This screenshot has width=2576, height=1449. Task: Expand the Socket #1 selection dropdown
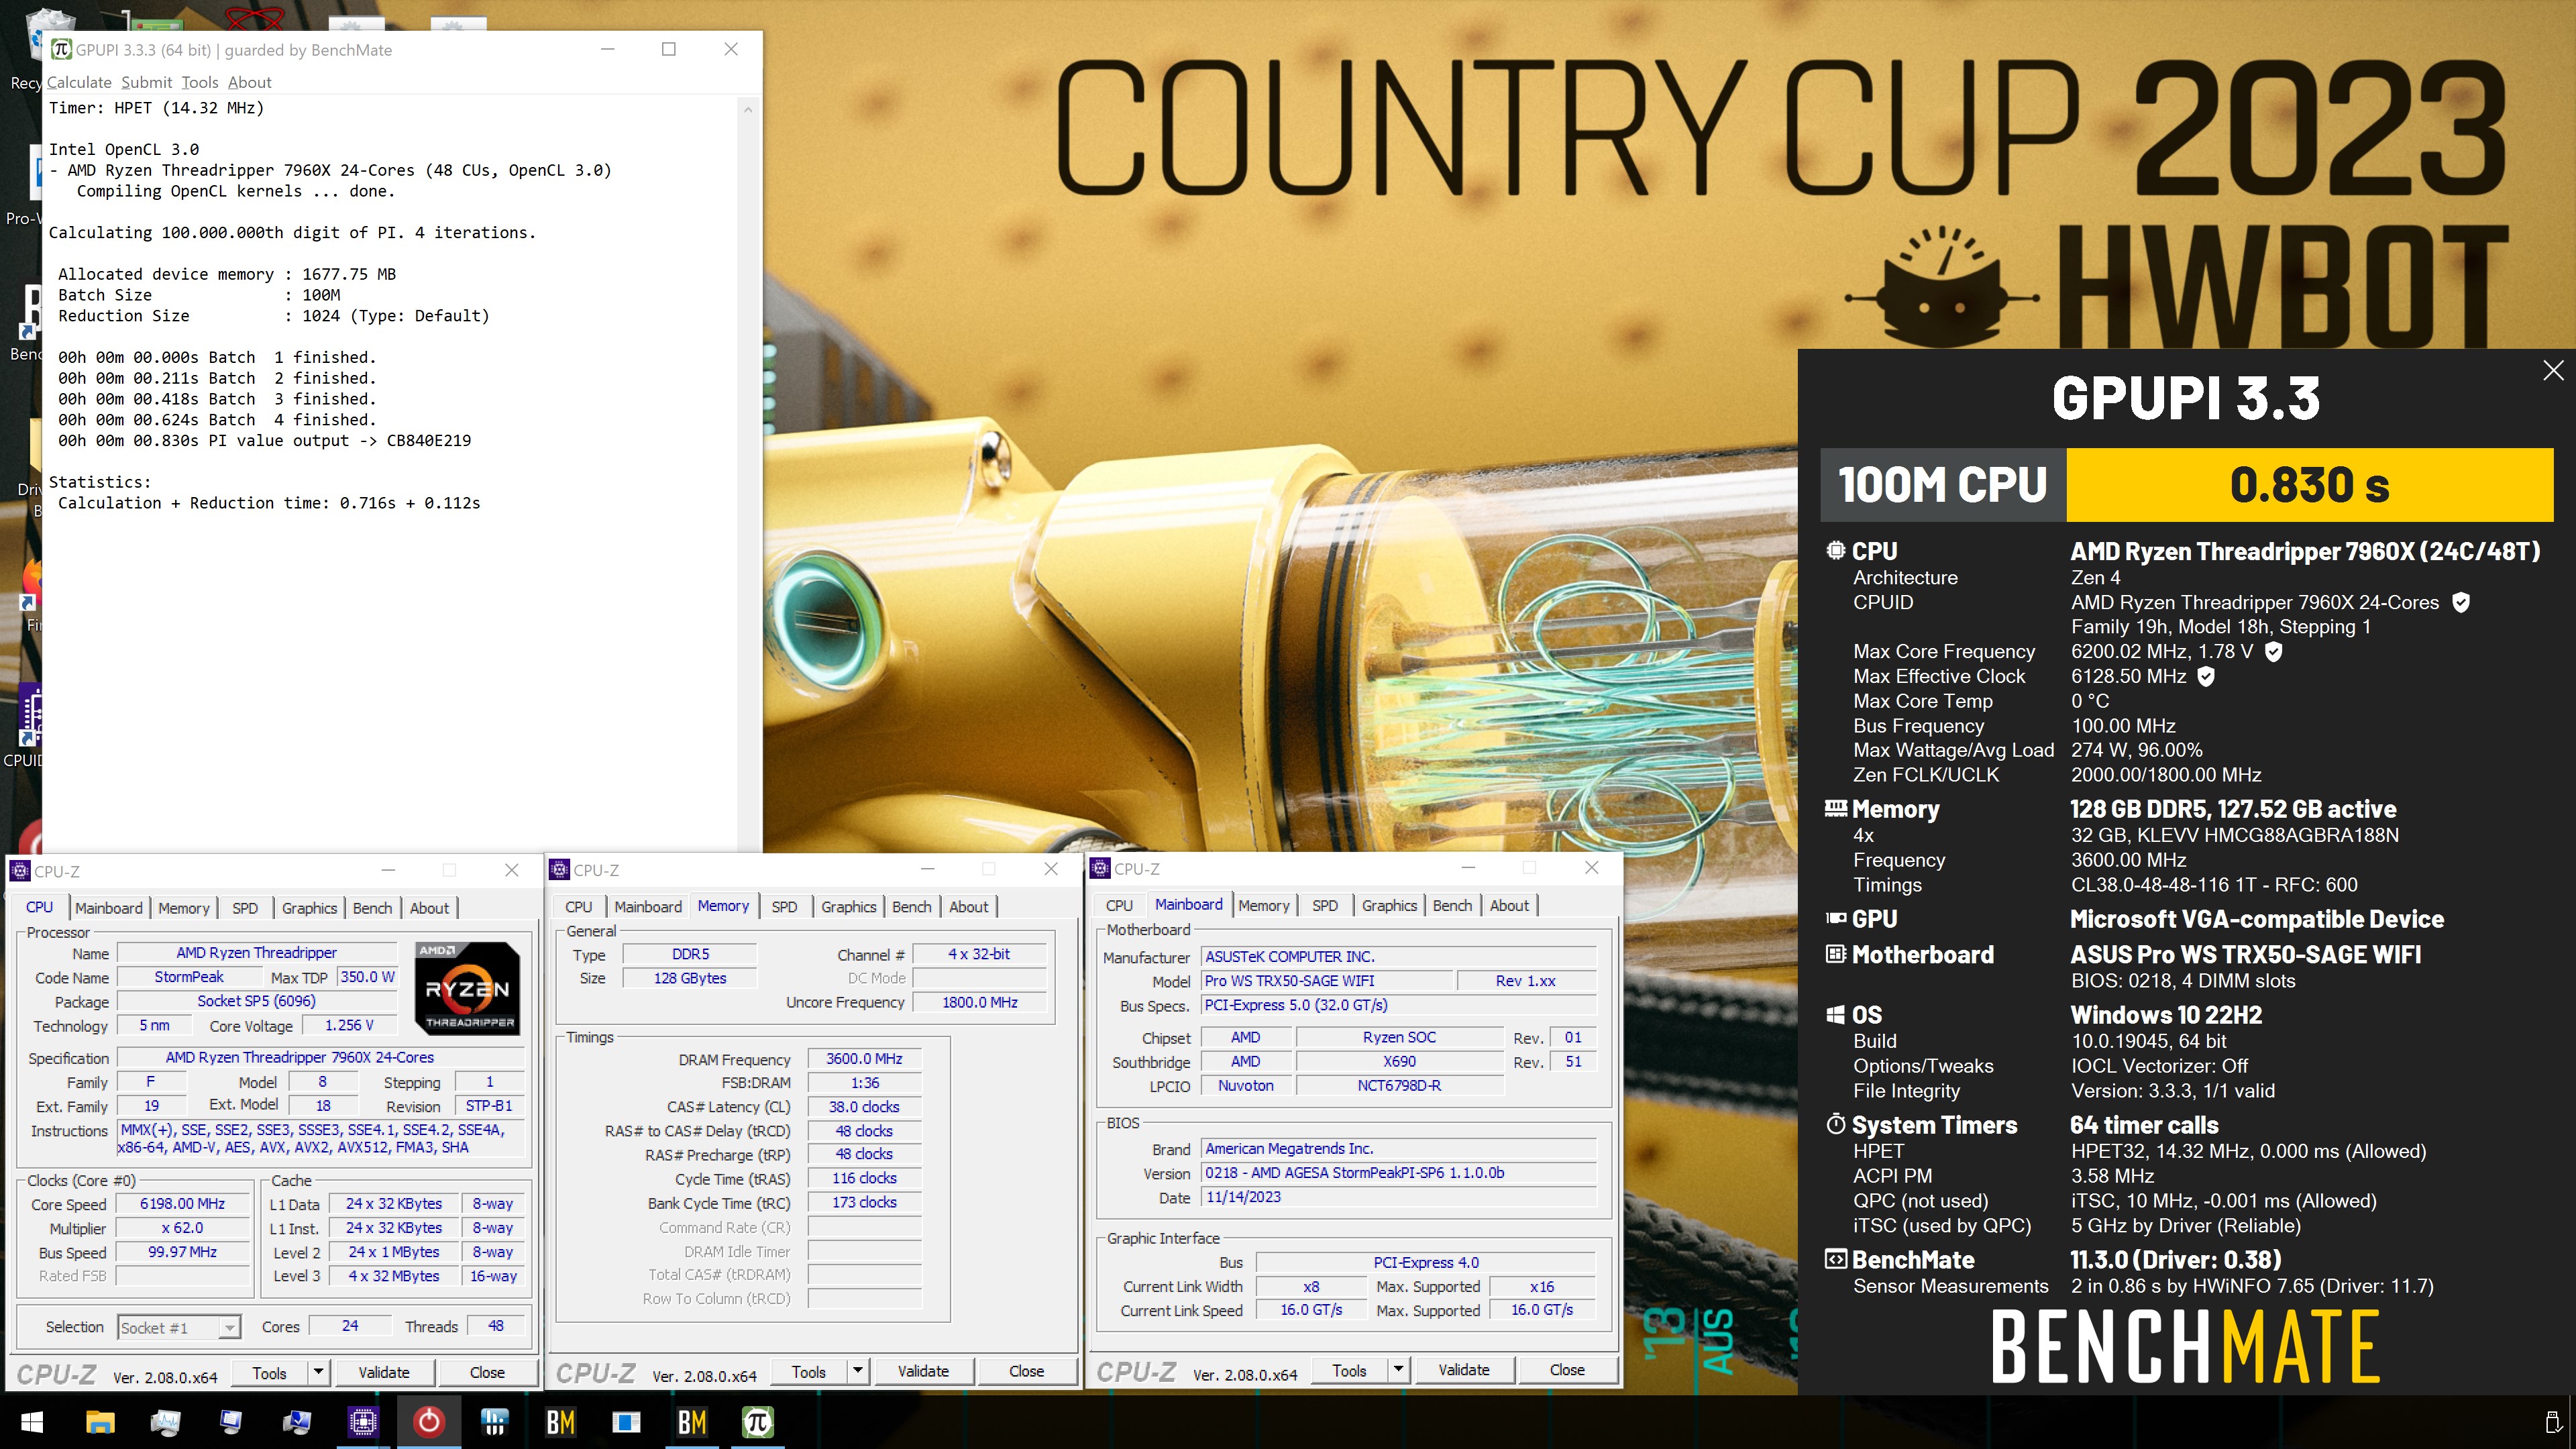click(230, 1328)
